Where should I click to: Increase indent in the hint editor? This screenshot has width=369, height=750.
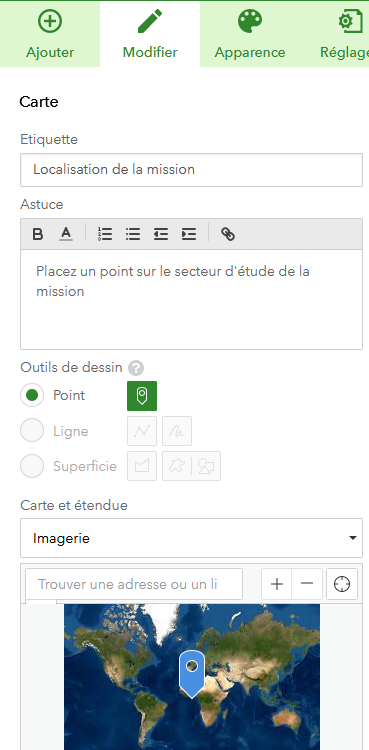point(189,234)
